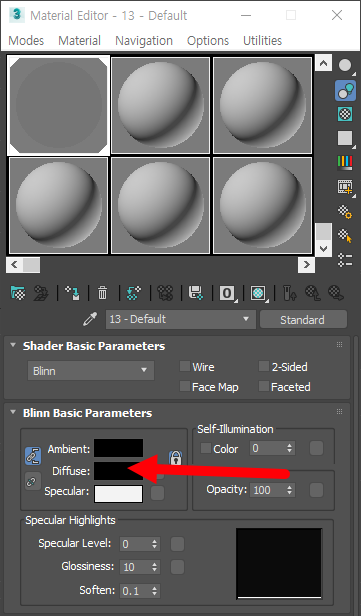Enable the Face Map checkbox
361x616 pixels.
185,386
